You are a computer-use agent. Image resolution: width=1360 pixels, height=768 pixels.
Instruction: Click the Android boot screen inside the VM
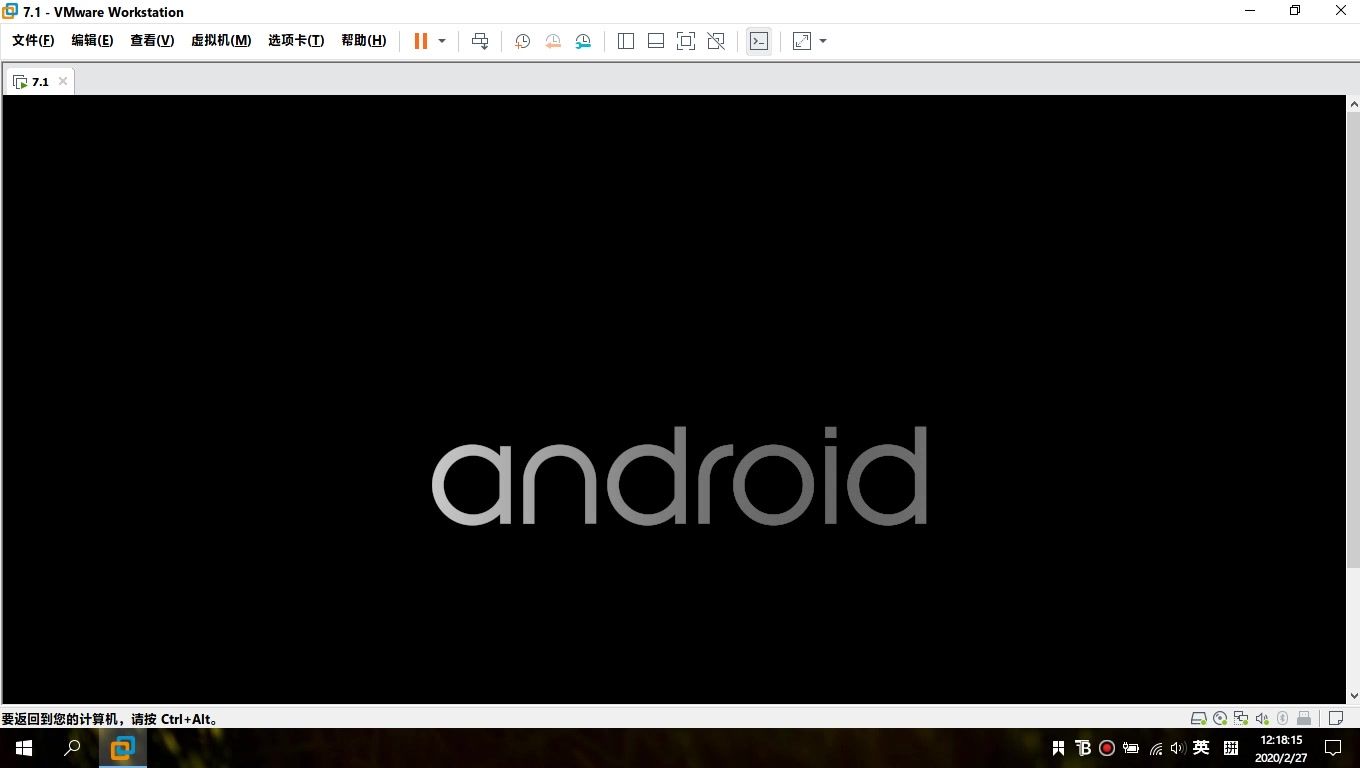(674, 400)
